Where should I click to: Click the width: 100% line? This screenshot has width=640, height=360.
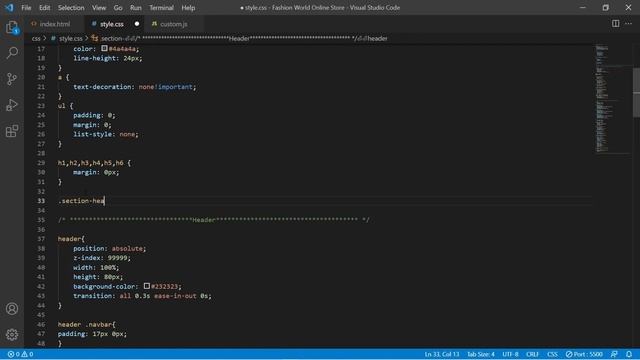96,267
